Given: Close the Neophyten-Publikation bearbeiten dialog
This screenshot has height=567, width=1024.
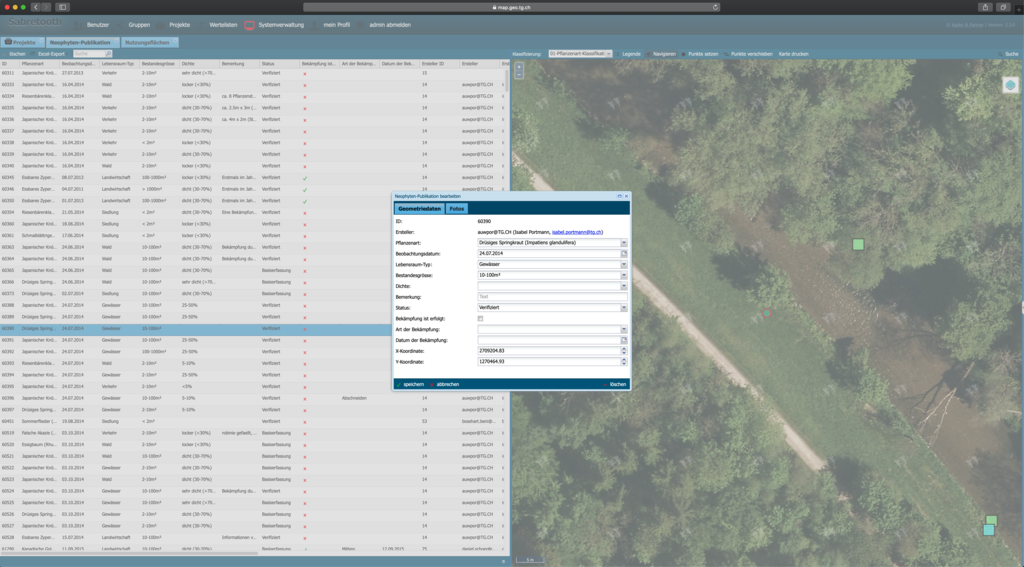Looking at the screenshot, I should (x=626, y=196).
